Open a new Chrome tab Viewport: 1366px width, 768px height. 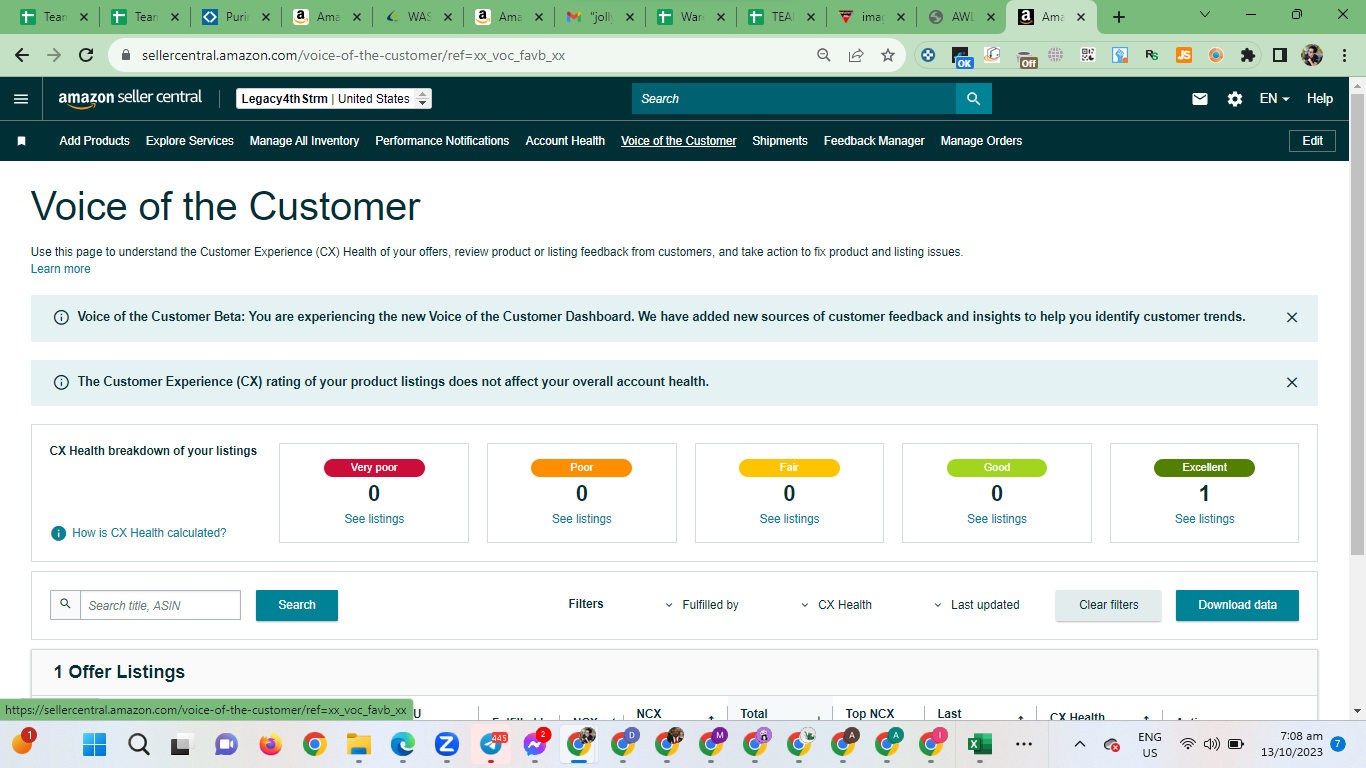1119,17
